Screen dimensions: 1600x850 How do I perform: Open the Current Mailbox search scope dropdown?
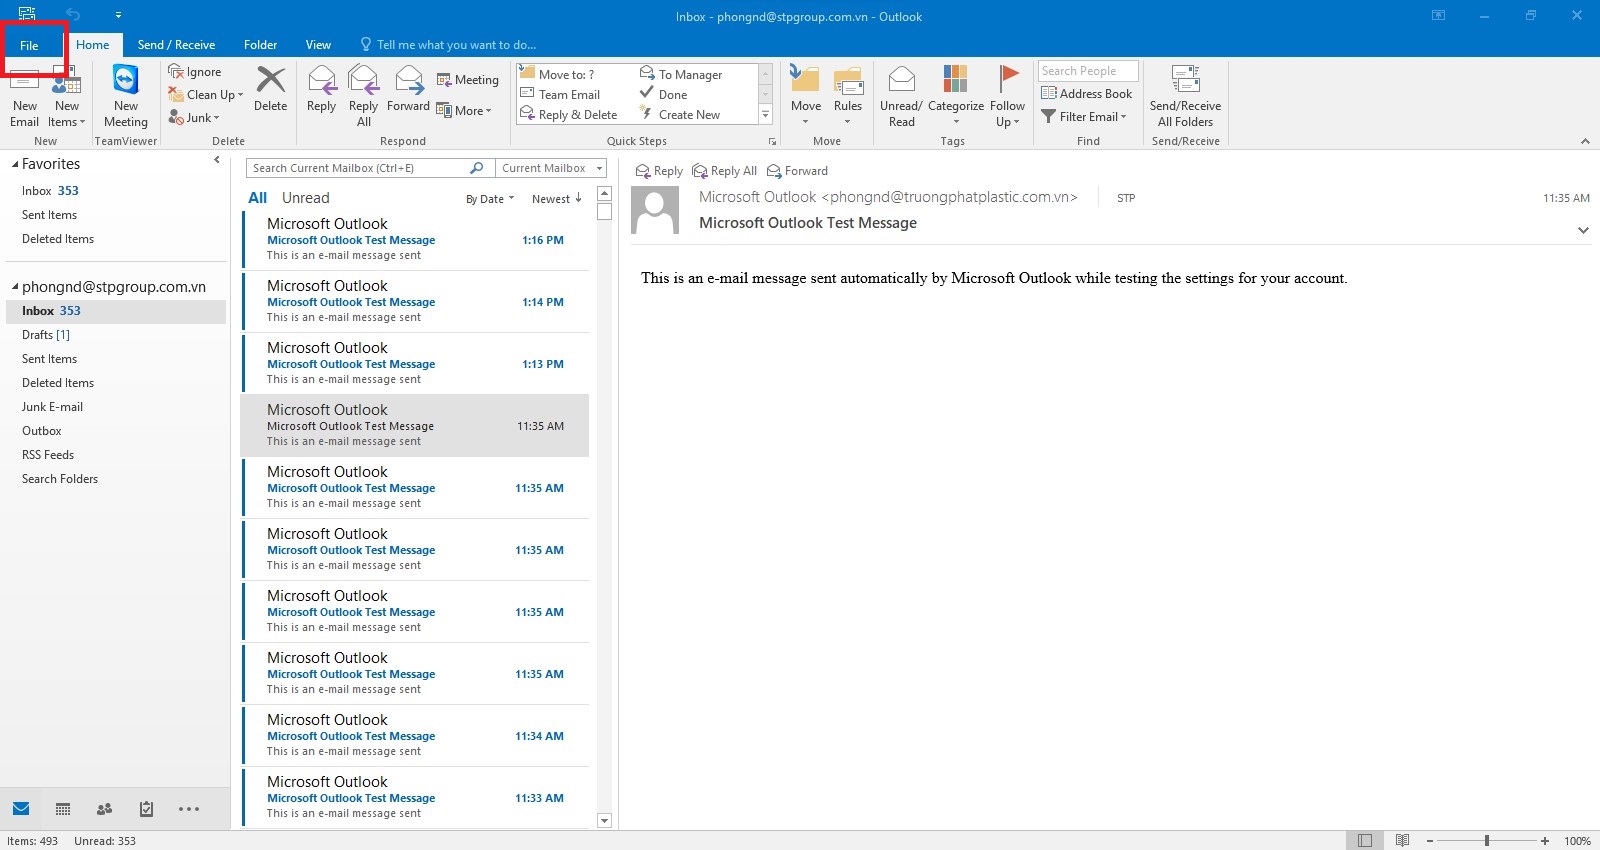coord(553,168)
